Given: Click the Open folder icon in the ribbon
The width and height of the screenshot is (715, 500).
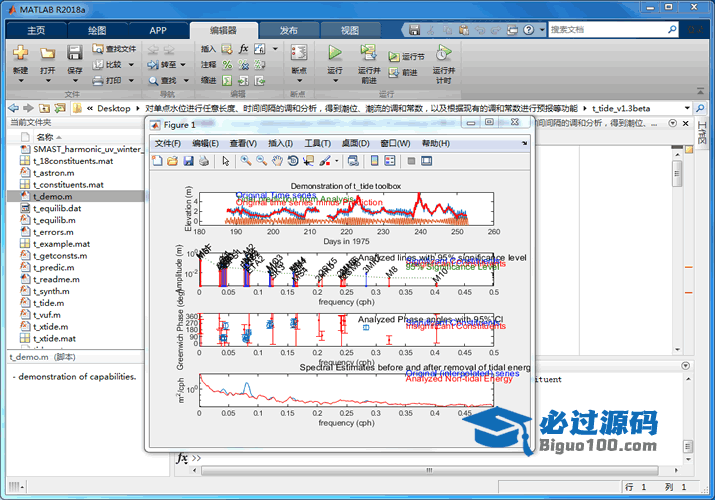Looking at the screenshot, I should pyautogui.click(x=47, y=53).
